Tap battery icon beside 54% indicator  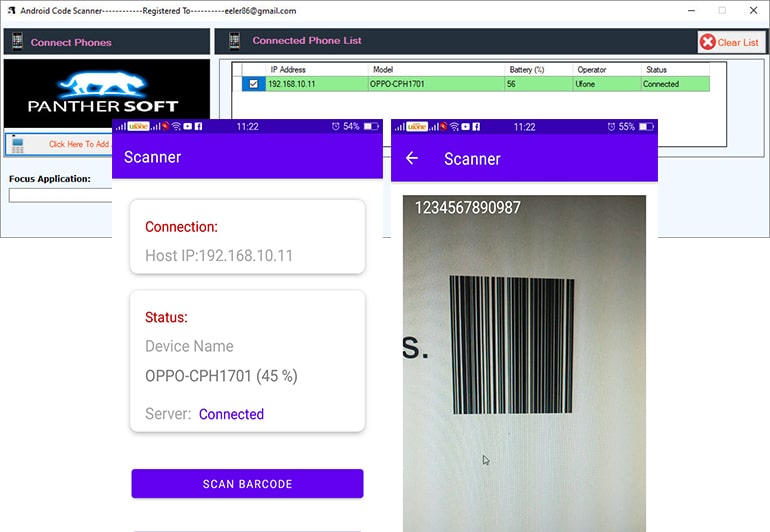pos(371,126)
